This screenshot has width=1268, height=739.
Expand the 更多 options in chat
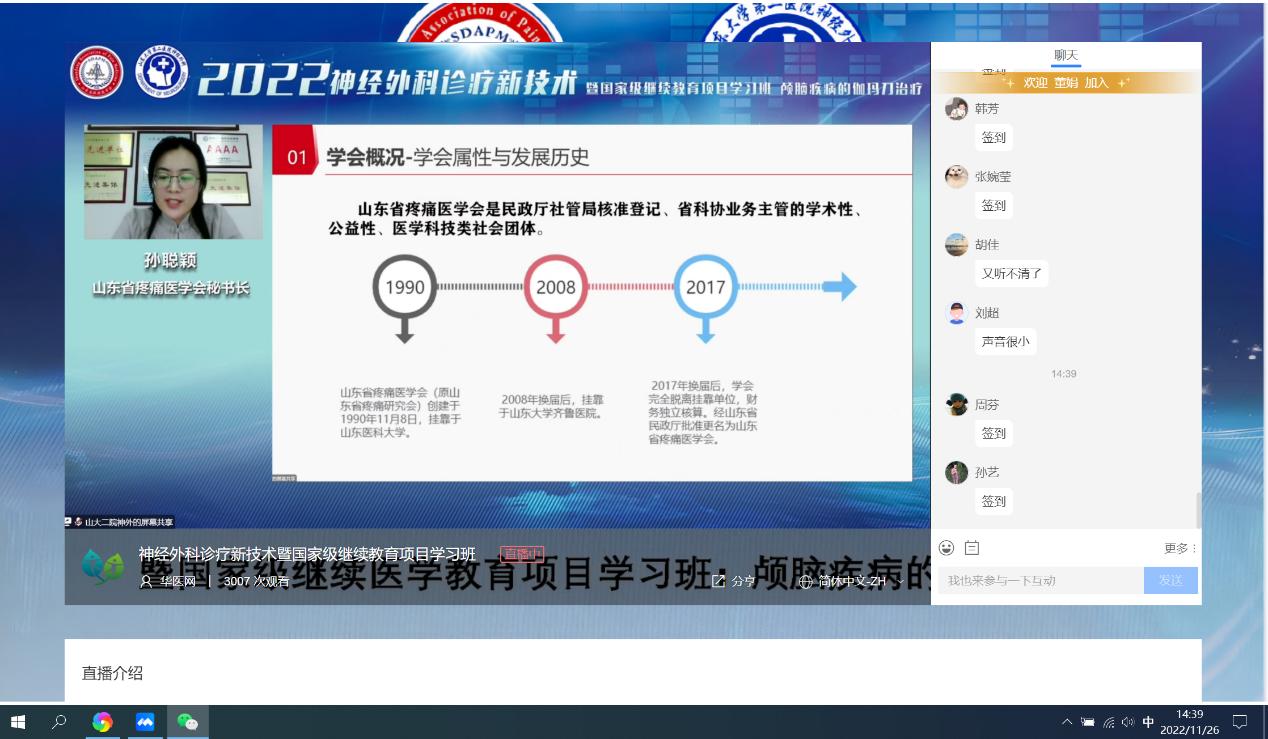tap(1180, 548)
